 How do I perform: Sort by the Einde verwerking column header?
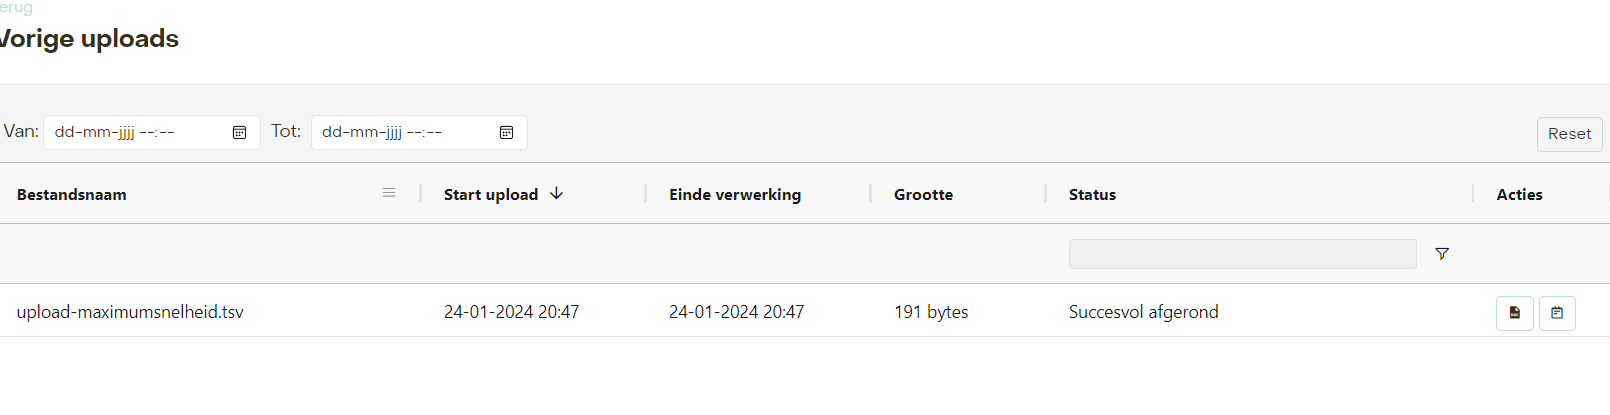(x=735, y=194)
